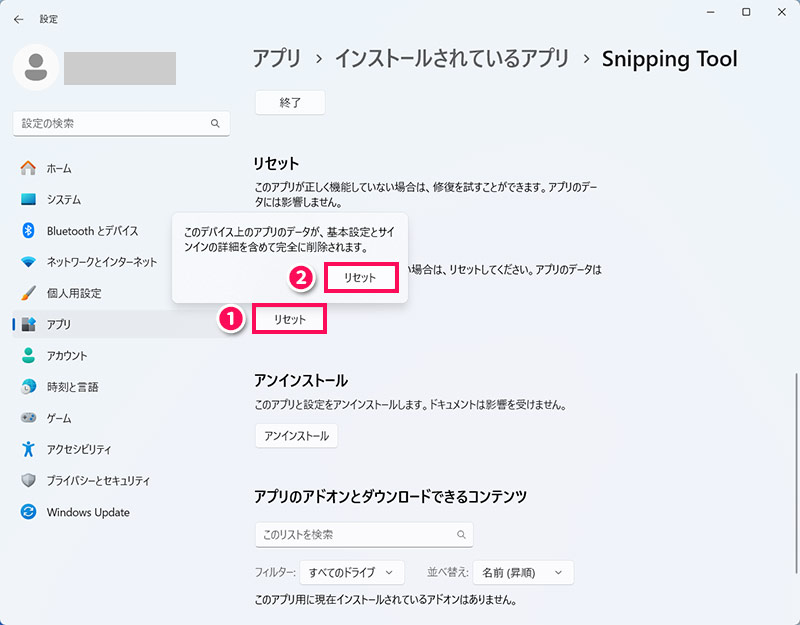
Task: Click the アンインストール button
Action: pos(296,436)
